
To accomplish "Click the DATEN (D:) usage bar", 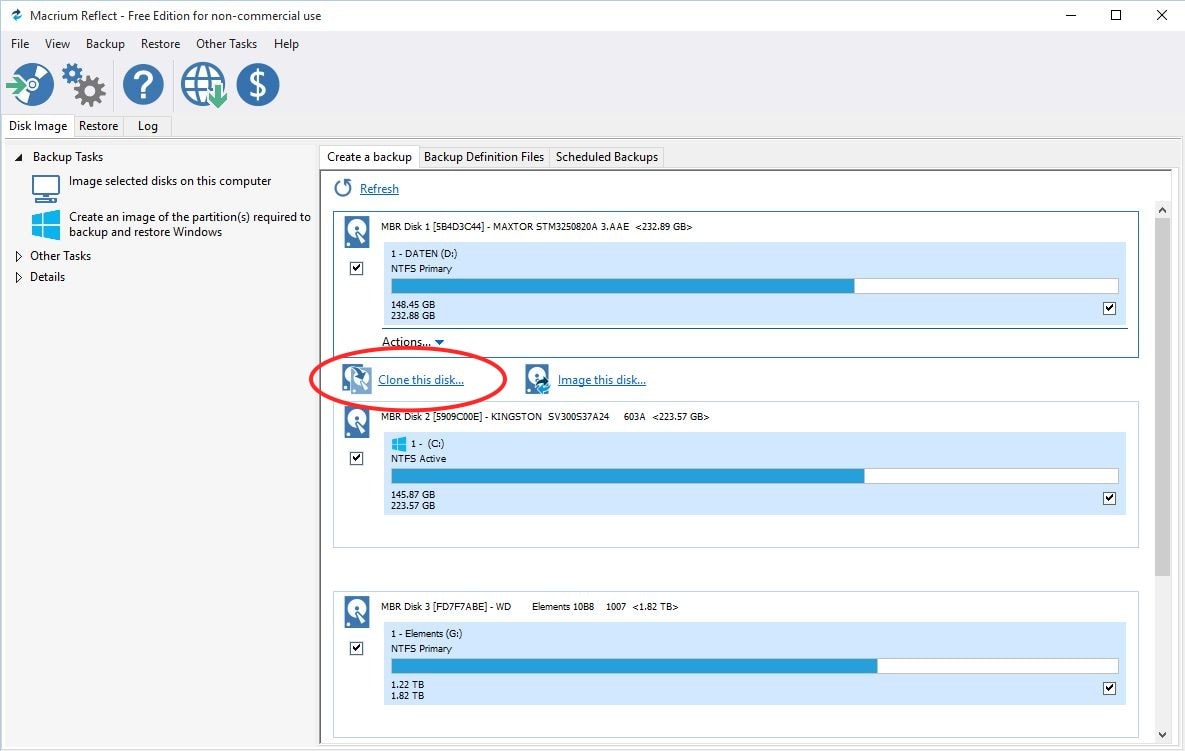I will 754,286.
